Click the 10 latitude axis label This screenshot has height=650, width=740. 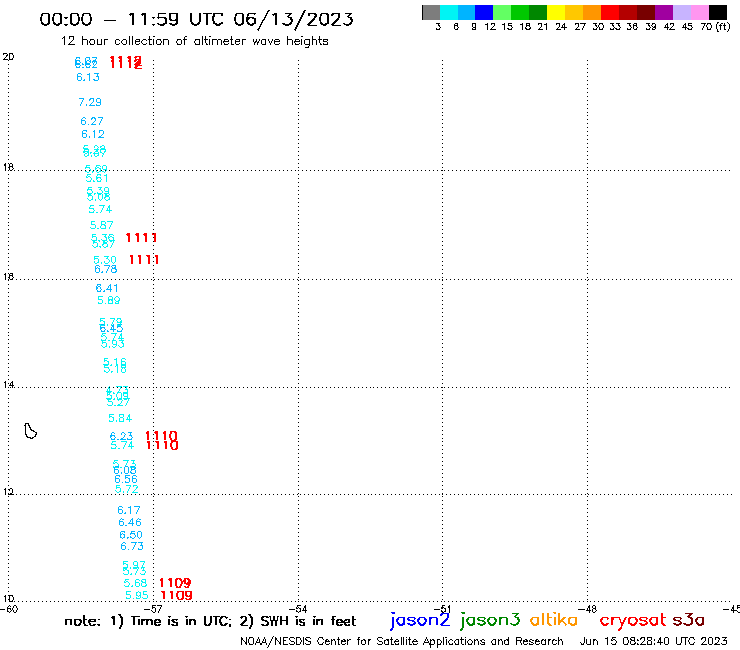tap(8, 599)
